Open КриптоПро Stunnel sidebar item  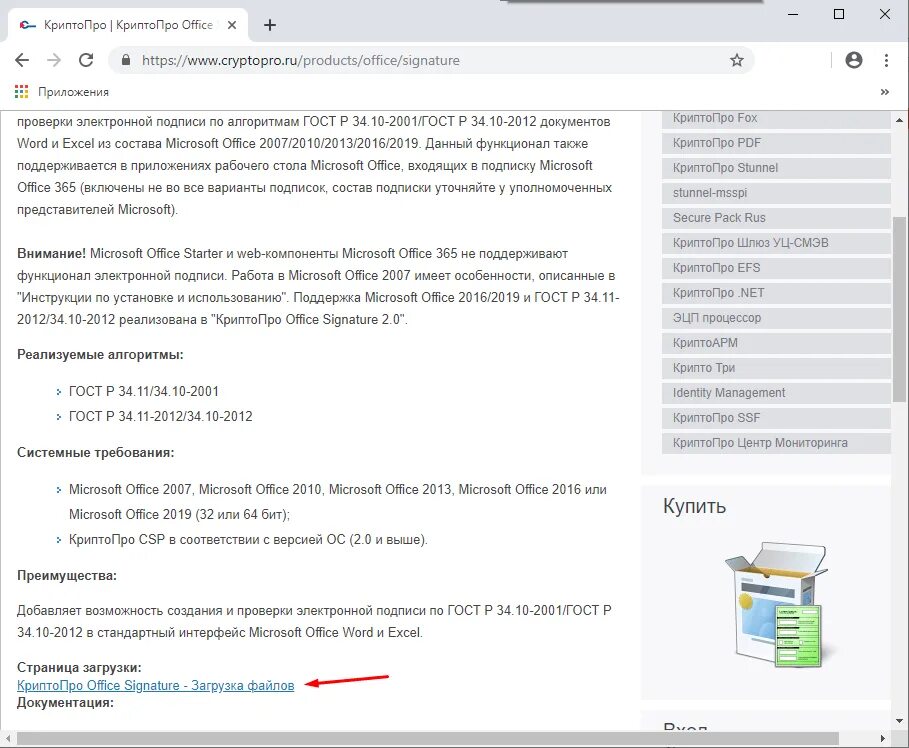[x=776, y=168]
